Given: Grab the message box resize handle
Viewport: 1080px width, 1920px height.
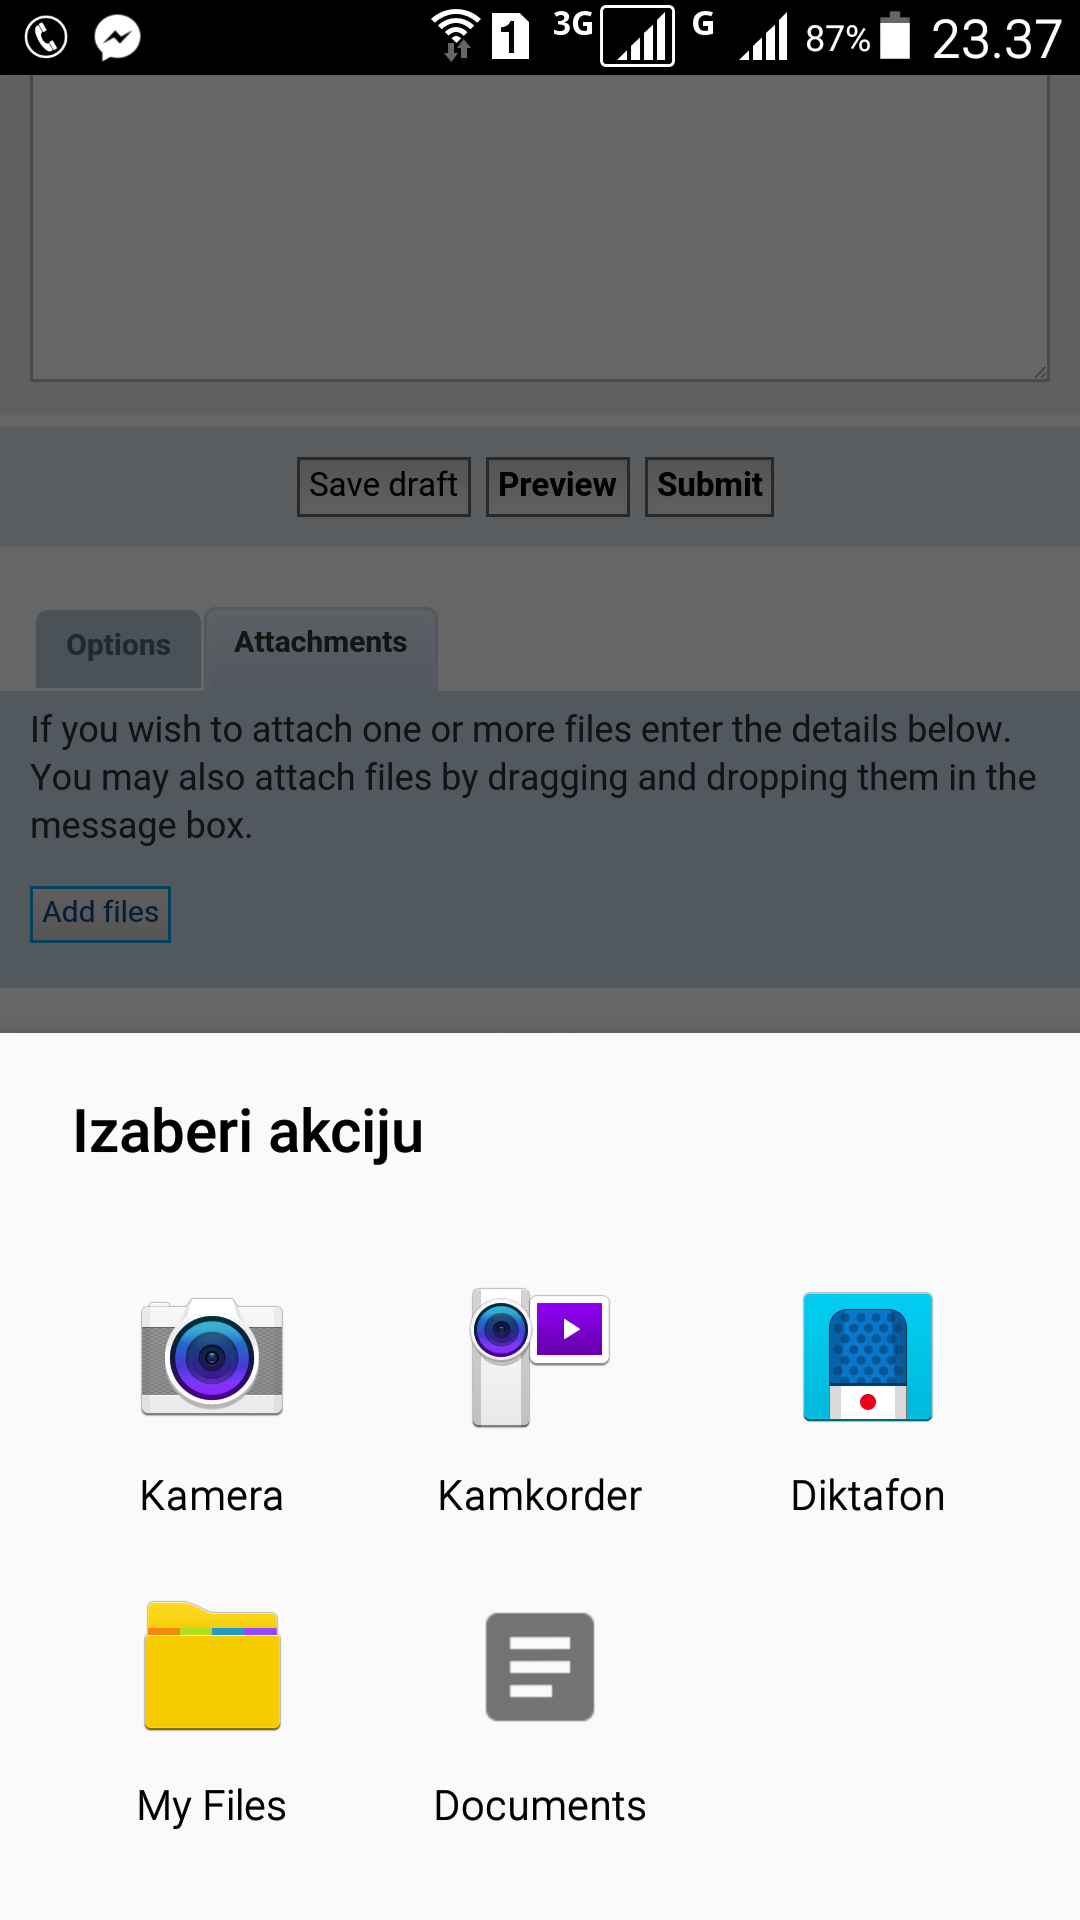Looking at the screenshot, I should click(1040, 372).
